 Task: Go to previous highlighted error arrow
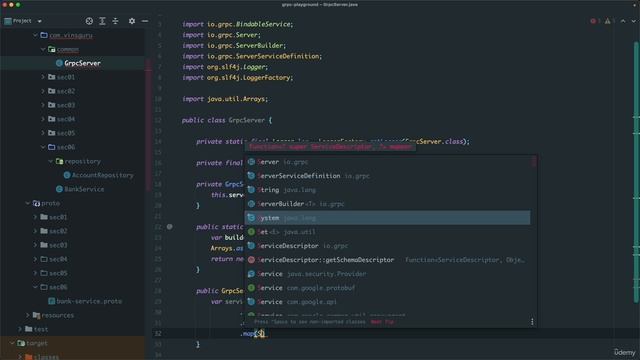coord(623,21)
